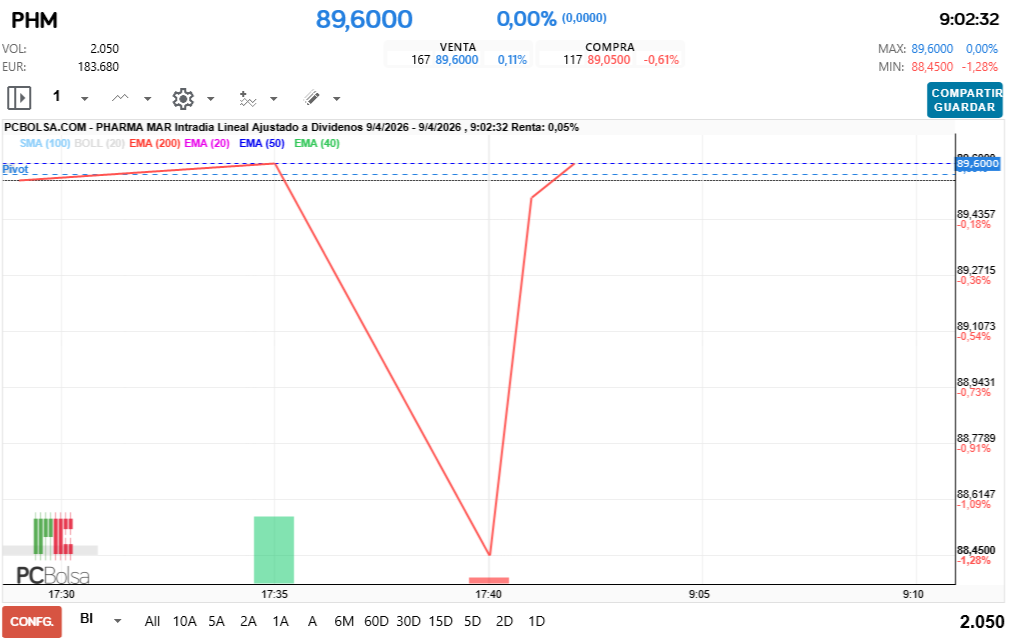
Task: Click the add indicator icon
Action: [248, 98]
